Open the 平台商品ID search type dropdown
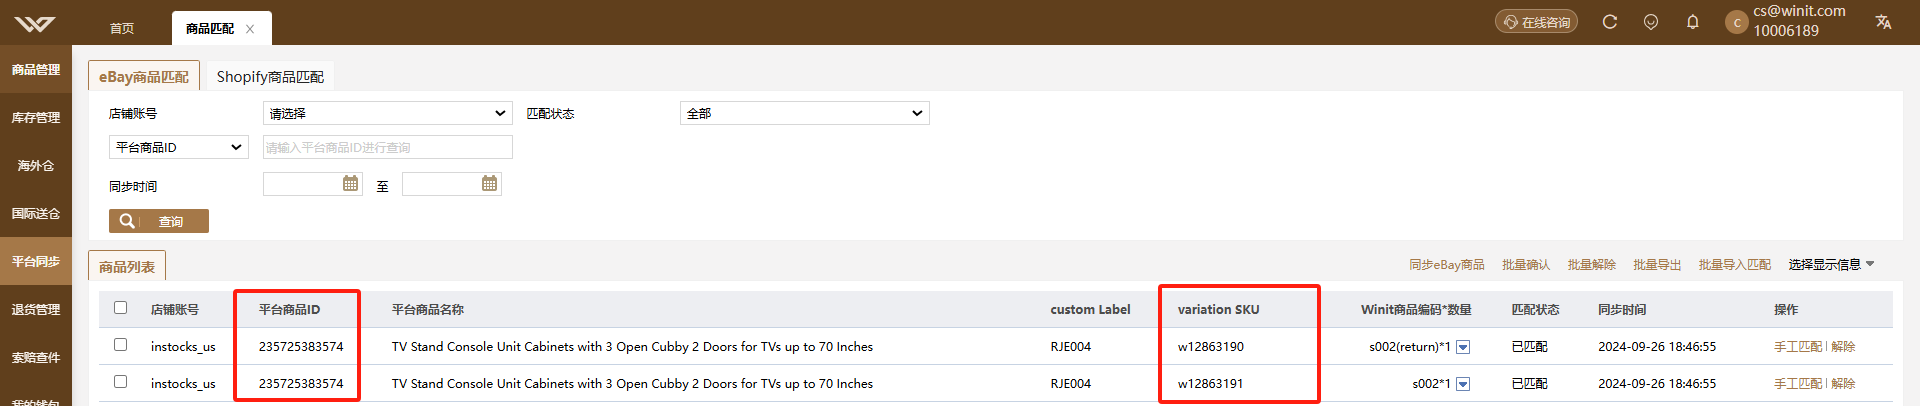1920x406 pixels. point(179,147)
